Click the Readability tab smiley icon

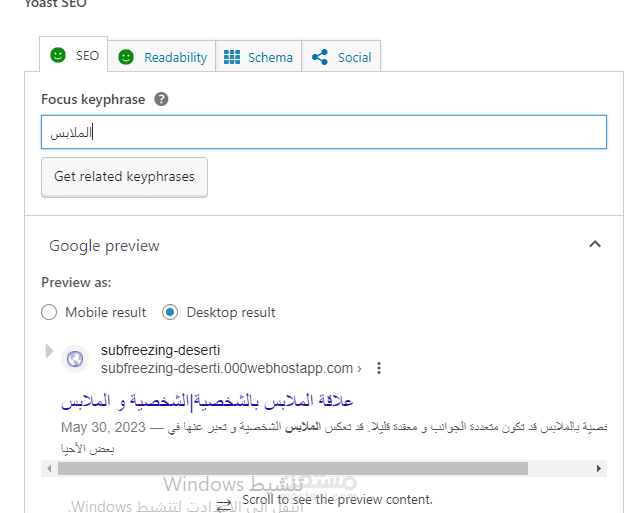point(126,57)
